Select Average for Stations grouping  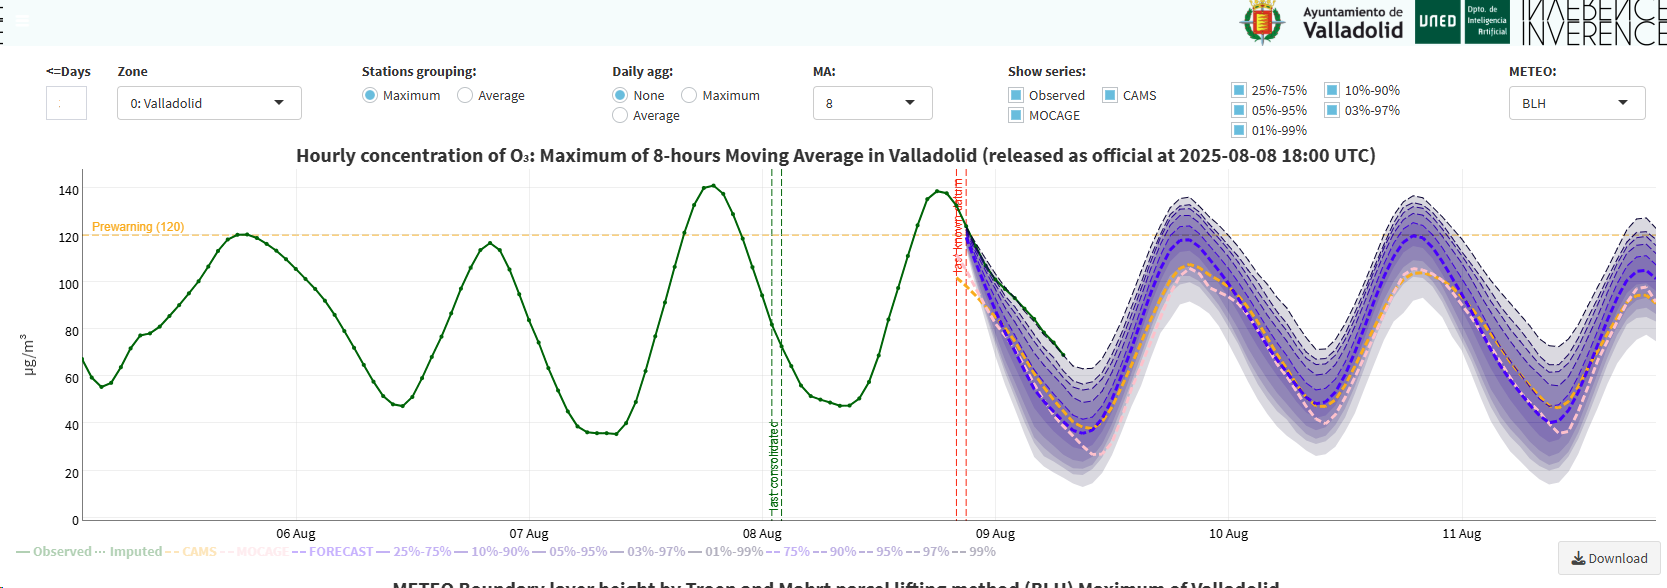[465, 96]
